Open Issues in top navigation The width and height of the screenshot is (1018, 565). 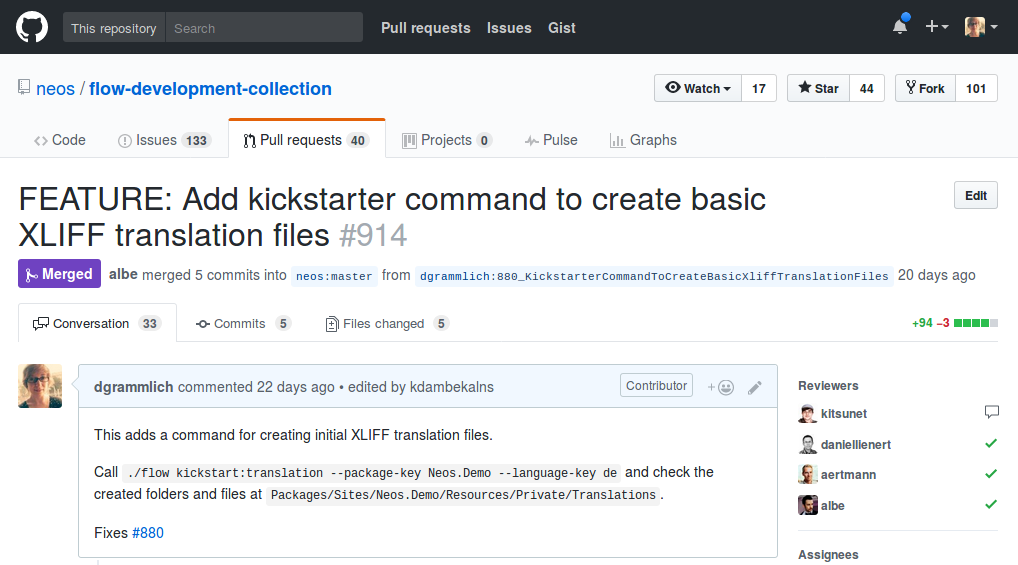(509, 28)
